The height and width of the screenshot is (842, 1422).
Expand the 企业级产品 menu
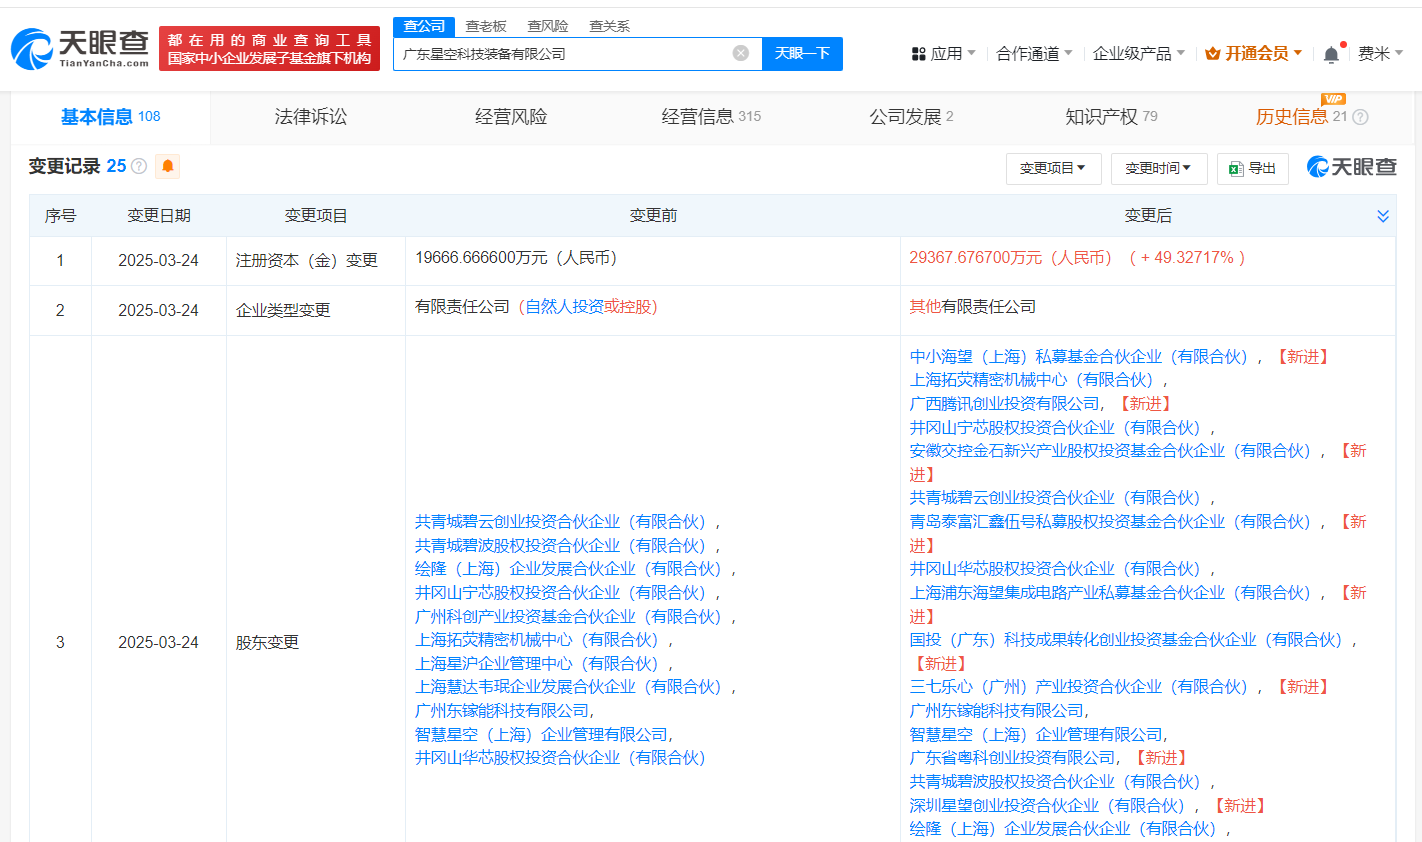pos(1138,54)
